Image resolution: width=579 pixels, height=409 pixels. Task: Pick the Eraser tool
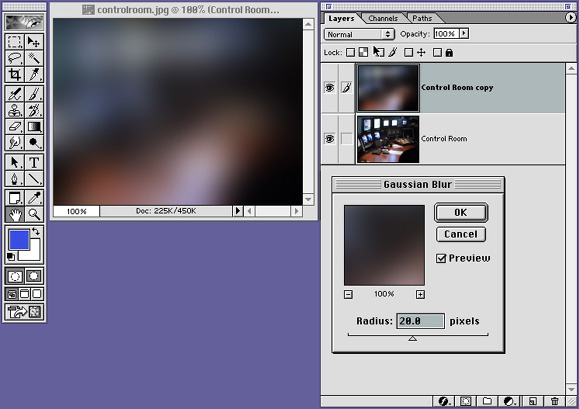tap(15, 127)
